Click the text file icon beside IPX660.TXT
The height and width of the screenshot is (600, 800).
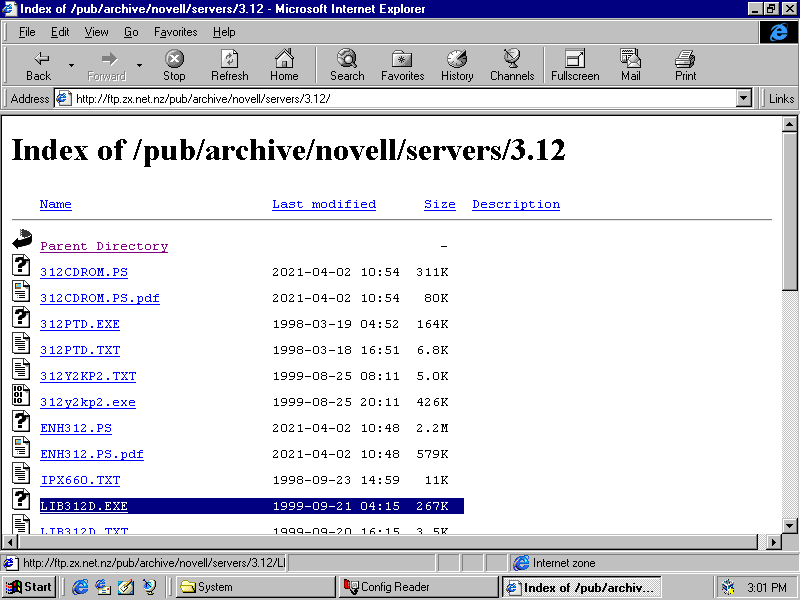21,473
